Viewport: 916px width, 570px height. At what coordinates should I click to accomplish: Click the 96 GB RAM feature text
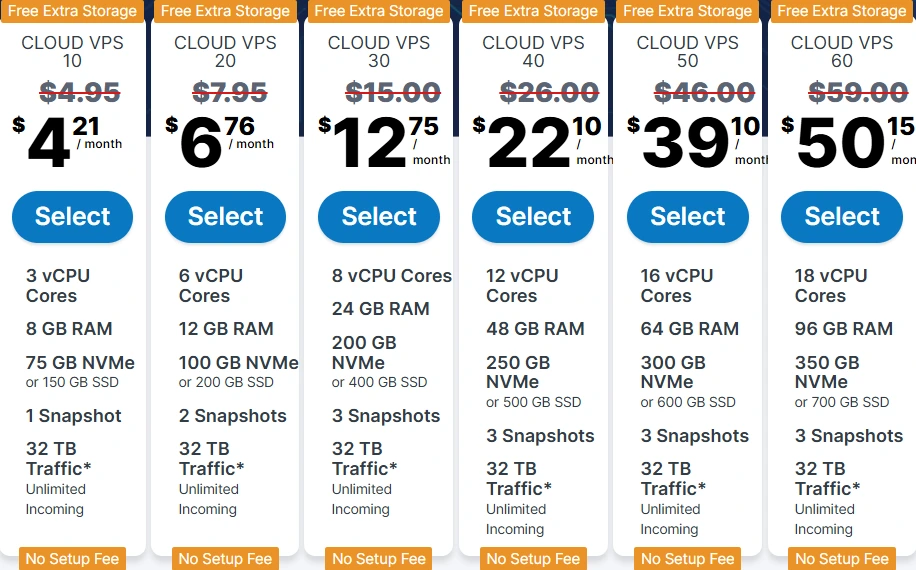(x=843, y=329)
